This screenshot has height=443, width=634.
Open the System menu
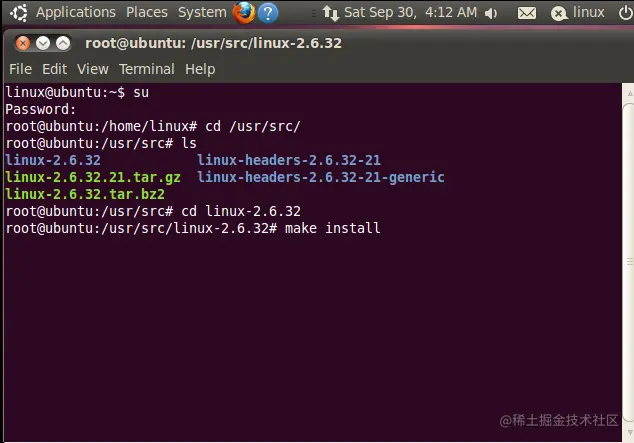[202, 12]
